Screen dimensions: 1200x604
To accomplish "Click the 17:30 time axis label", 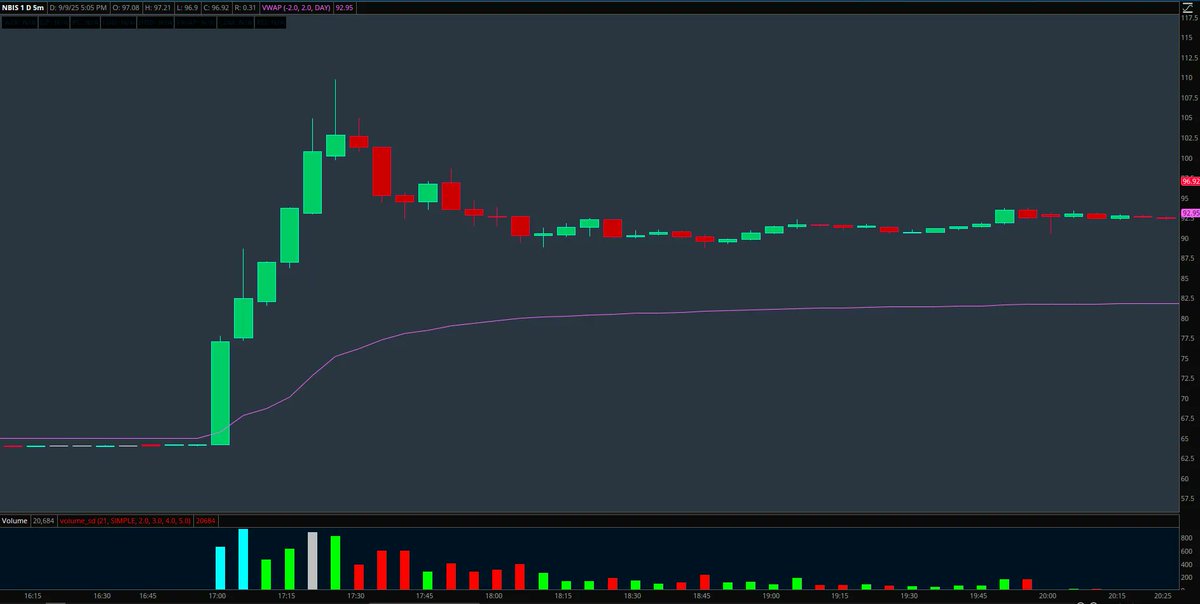I will pyautogui.click(x=355, y=596).
